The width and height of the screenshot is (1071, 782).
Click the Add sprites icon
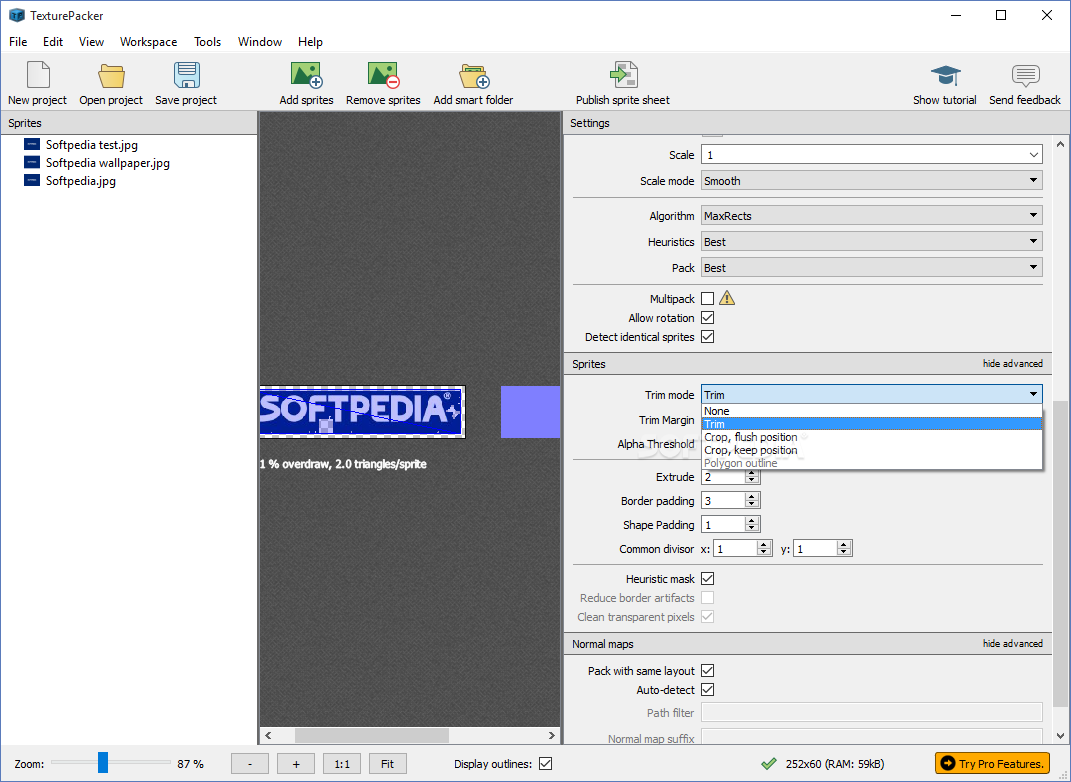306,75
